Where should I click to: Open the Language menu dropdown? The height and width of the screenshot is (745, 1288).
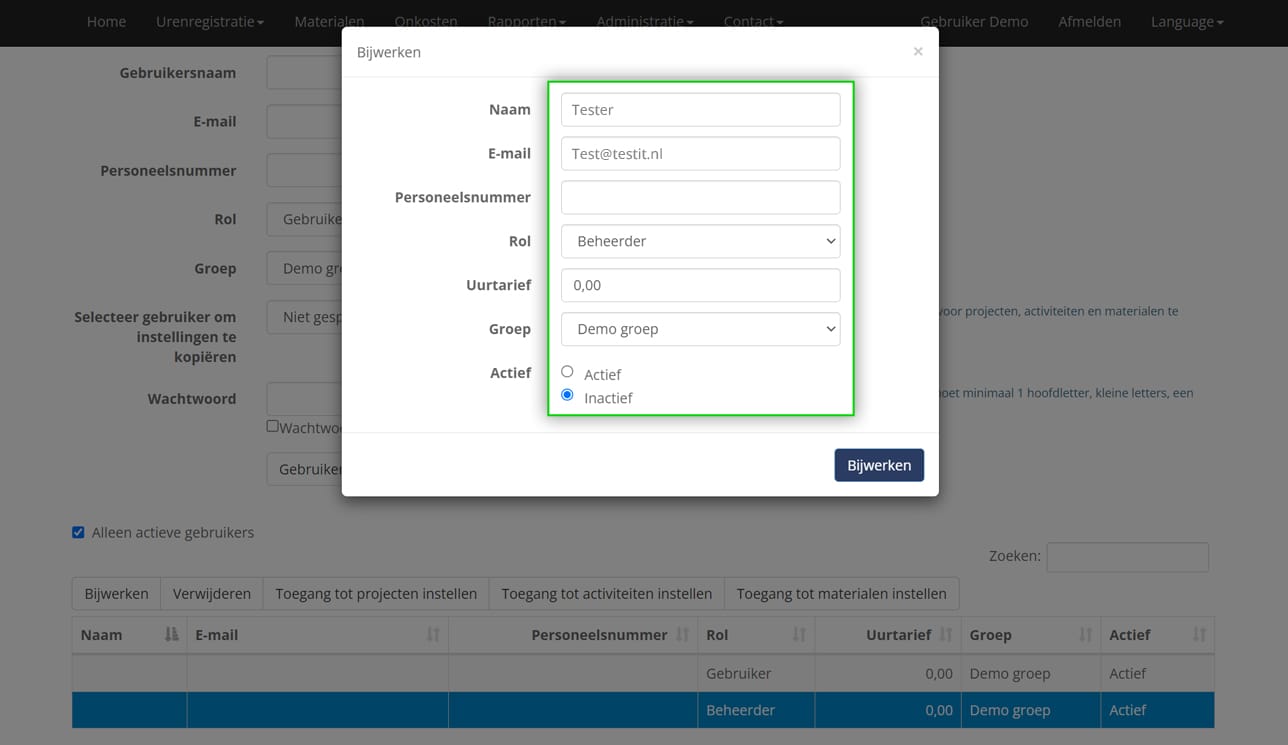tap(1186, 22)
